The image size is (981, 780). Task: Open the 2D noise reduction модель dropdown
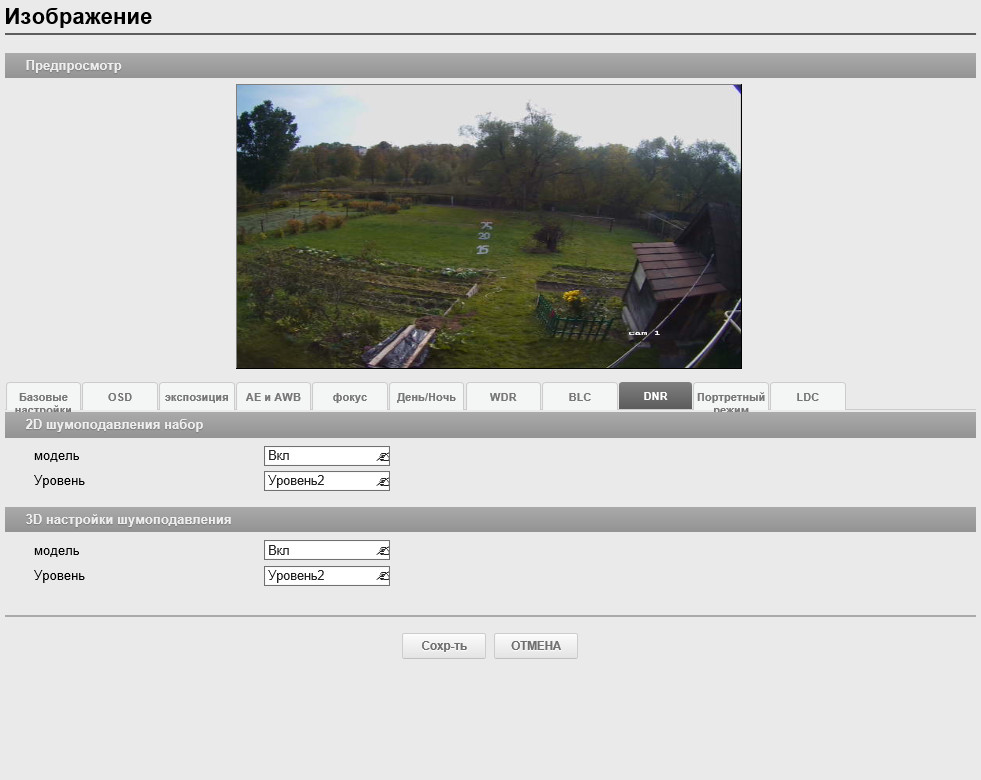(x=327, y=455)
